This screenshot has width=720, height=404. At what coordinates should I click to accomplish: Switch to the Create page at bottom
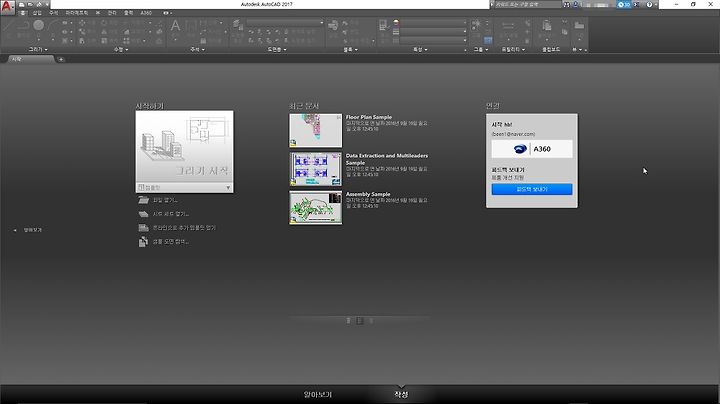click(401, 394)
